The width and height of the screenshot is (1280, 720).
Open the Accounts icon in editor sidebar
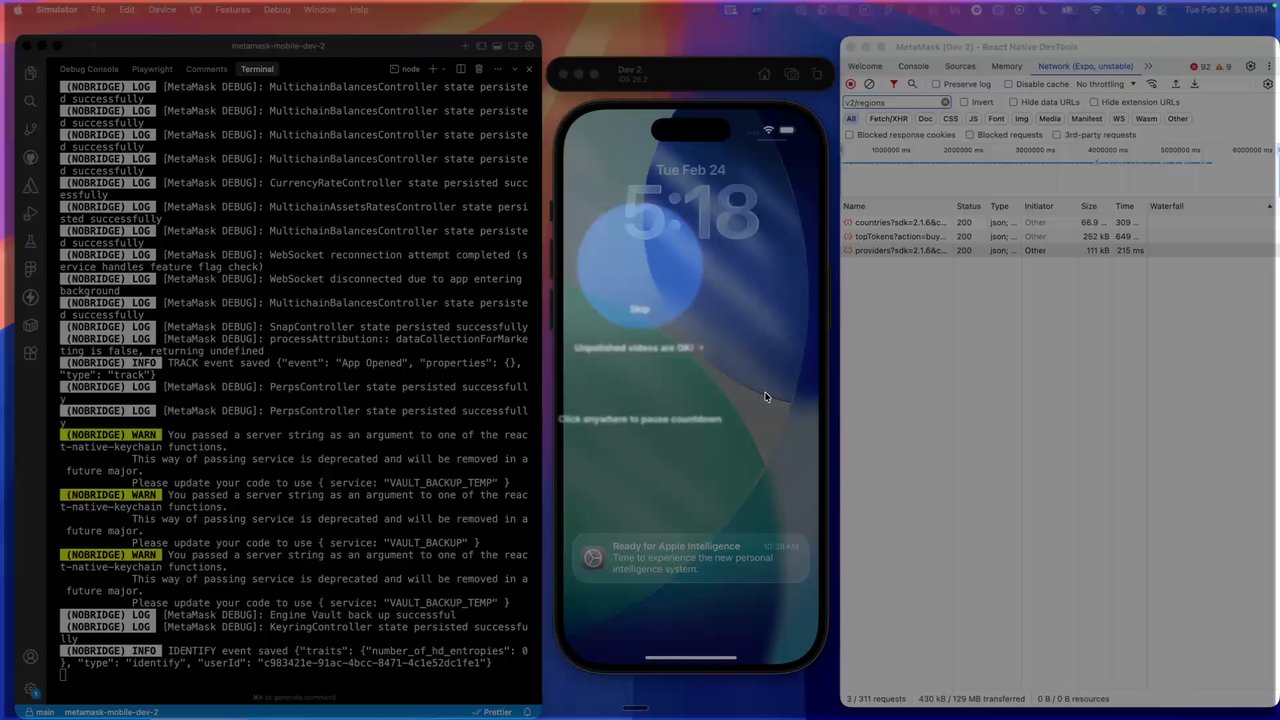30,657
